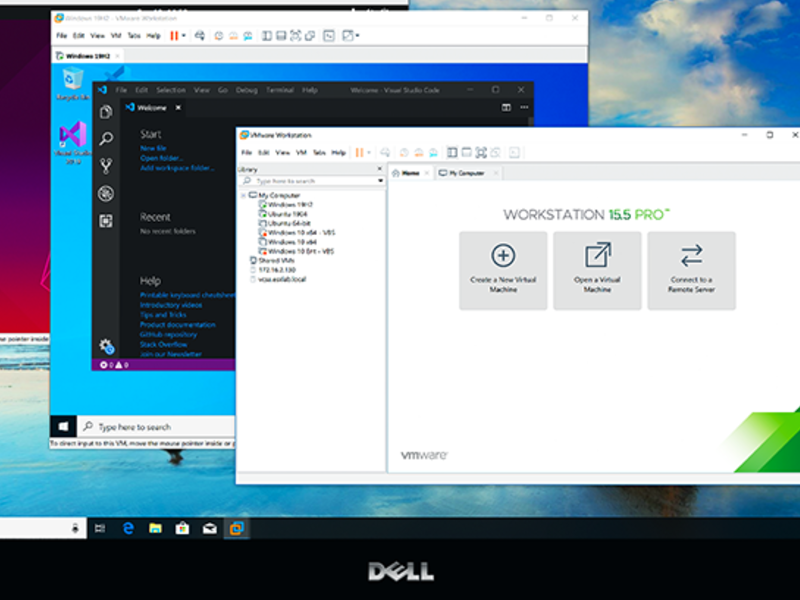Enter full screen in front VMware Workstation toolbar

pos(481,153)
